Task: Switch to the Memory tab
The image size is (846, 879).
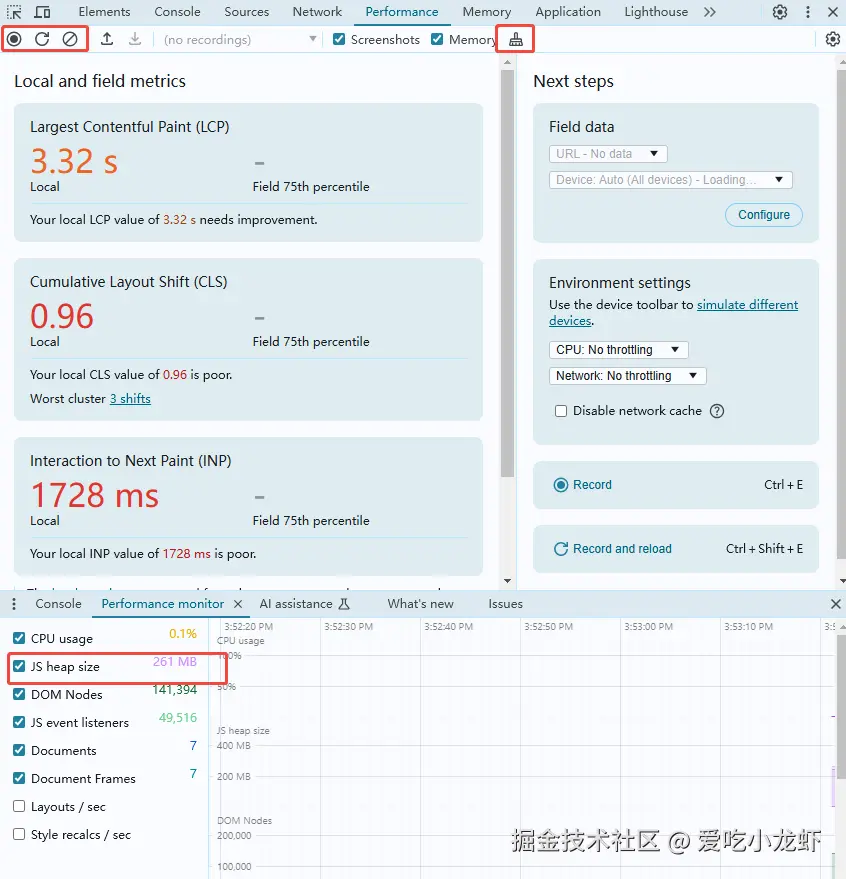Action: (487, 12)
